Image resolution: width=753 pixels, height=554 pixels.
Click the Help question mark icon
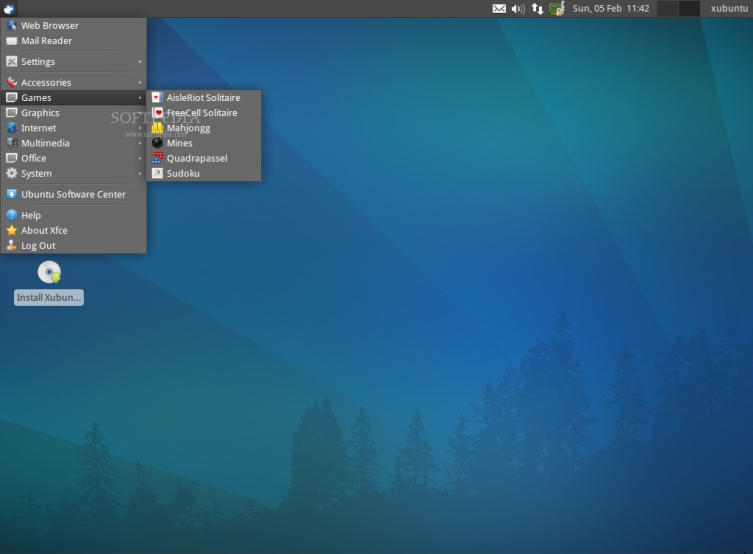coord(12,215)
